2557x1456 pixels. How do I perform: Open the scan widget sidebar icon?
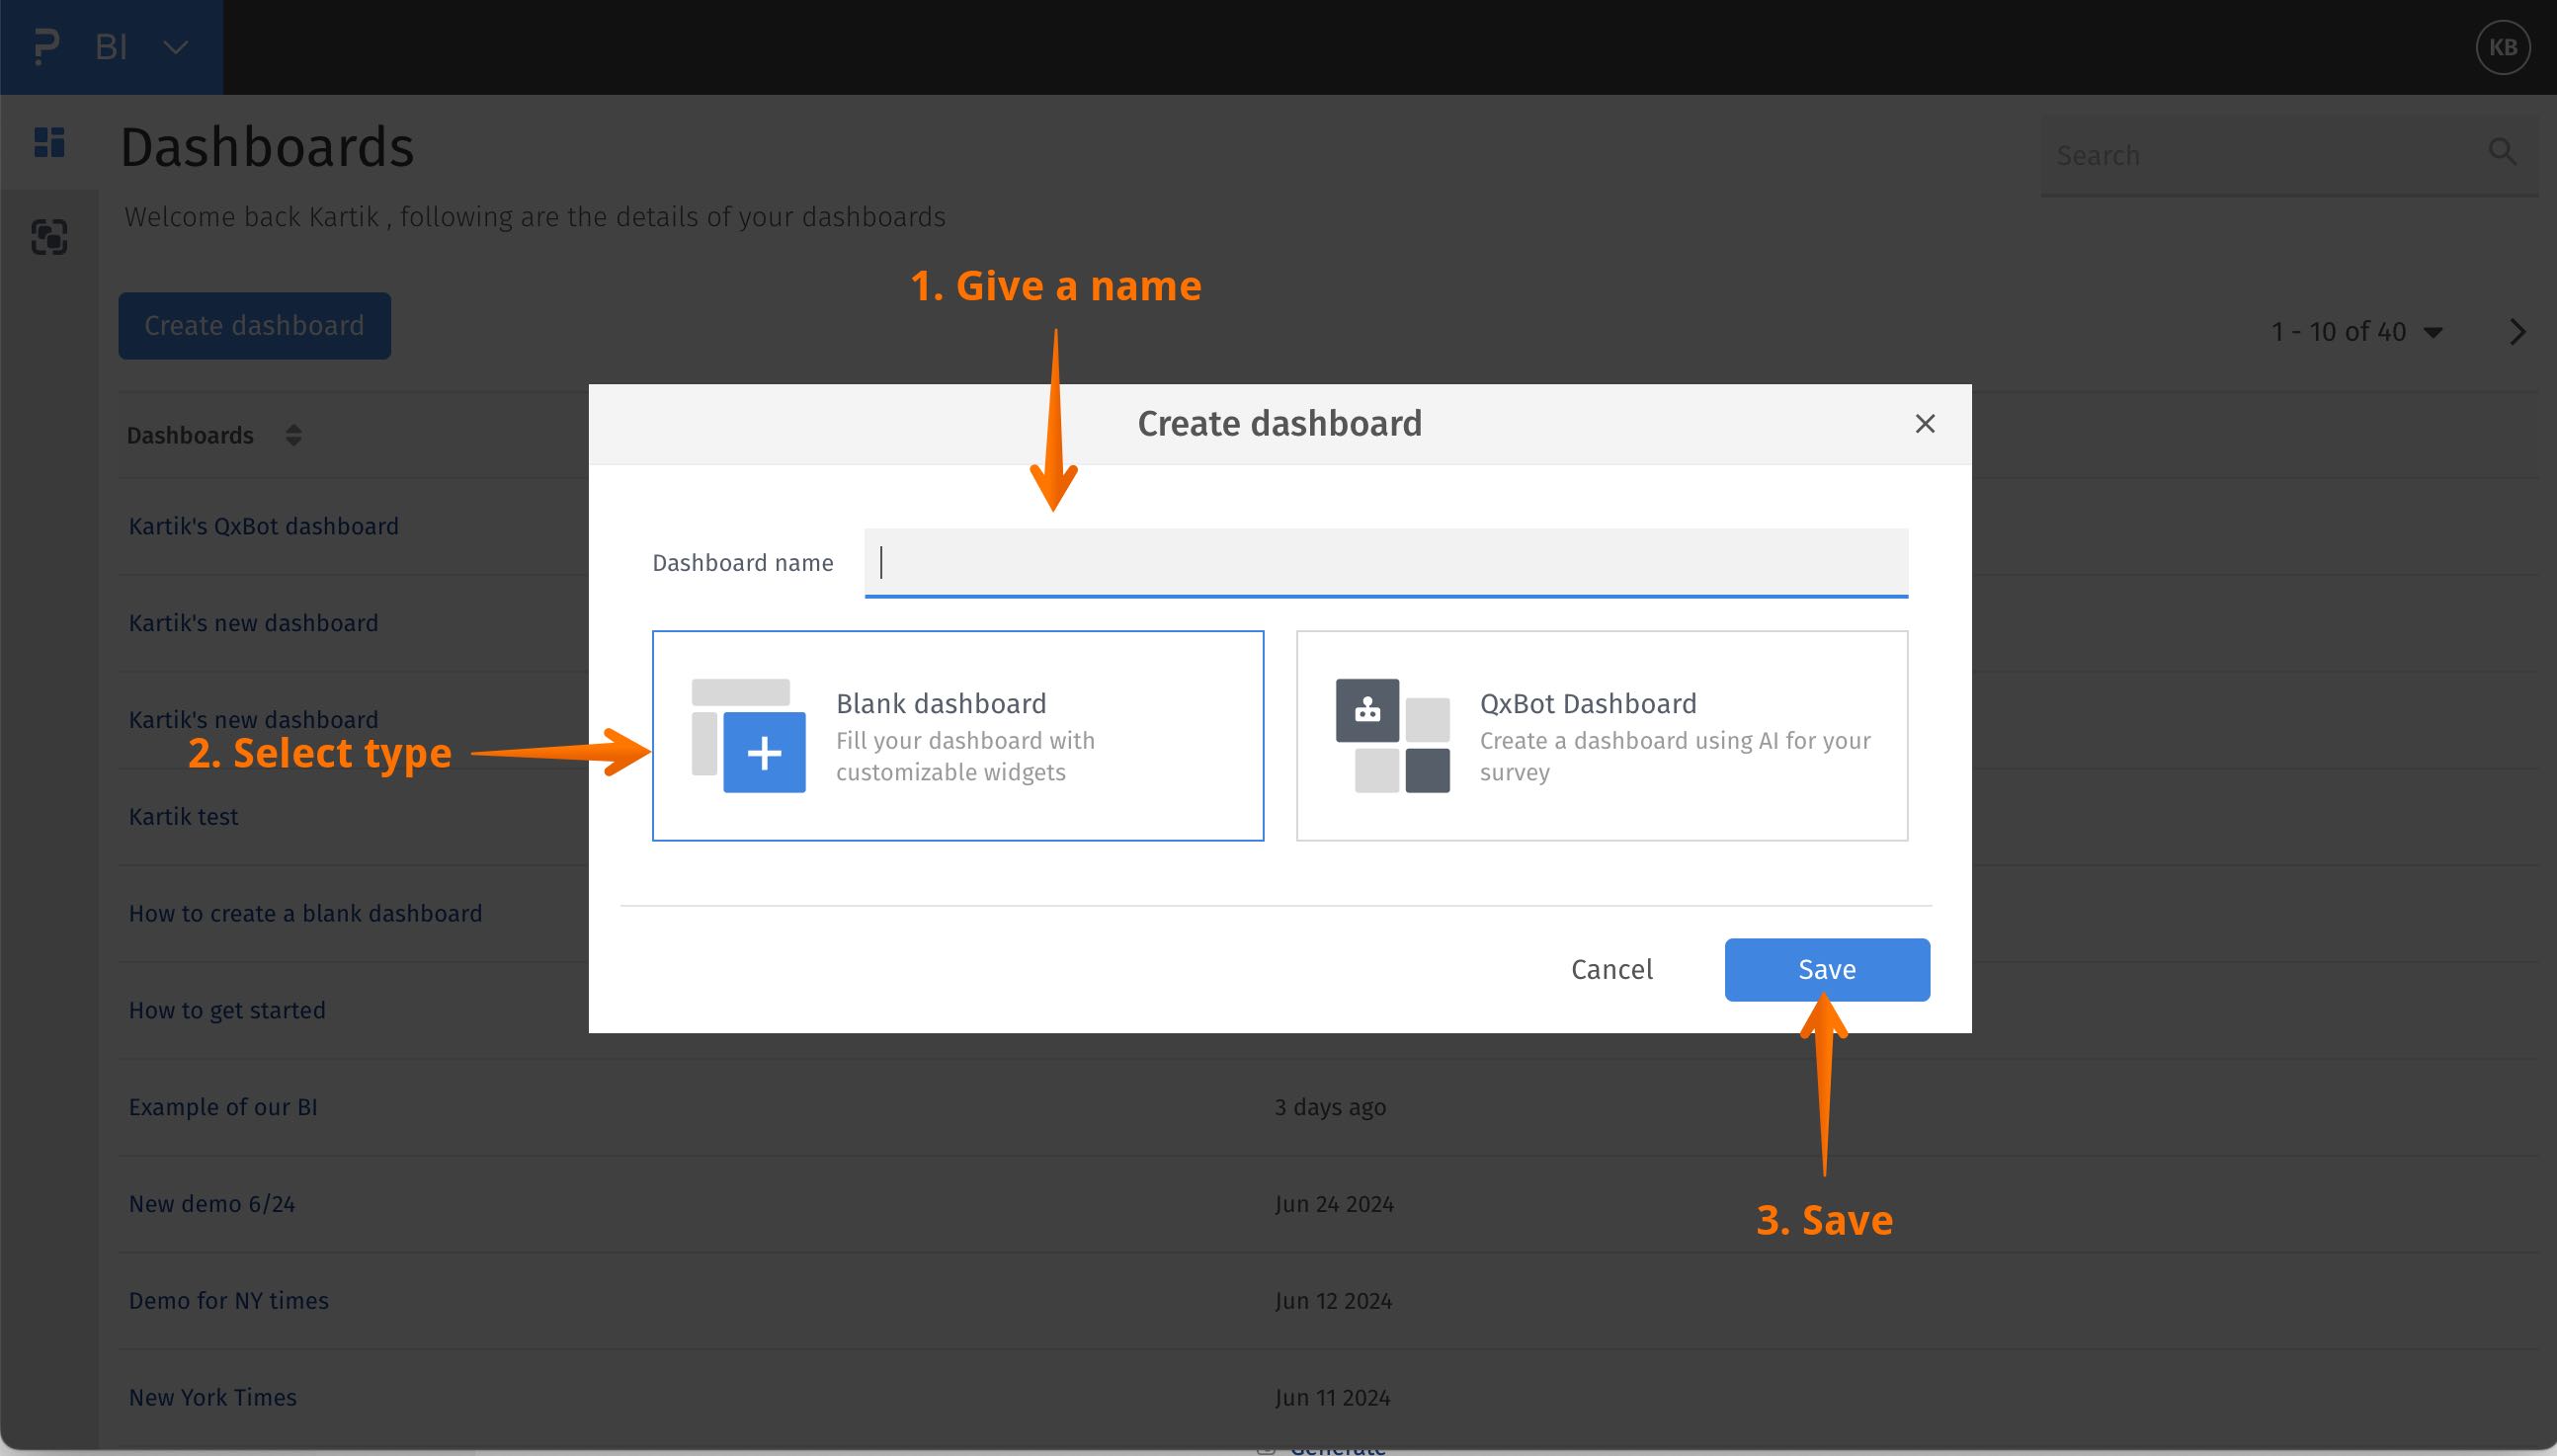click(49, 237)
